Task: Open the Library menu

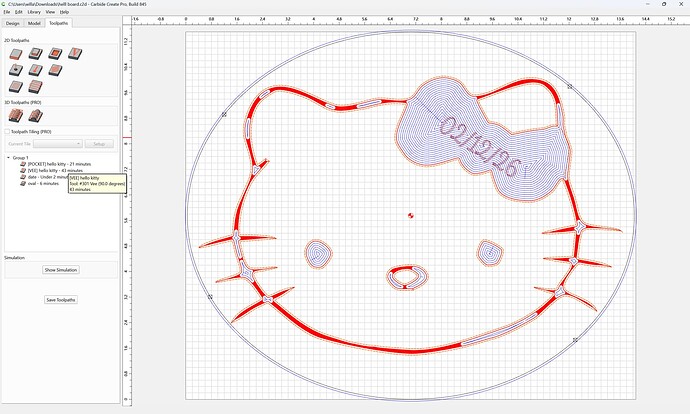Action: click(34, 12)
